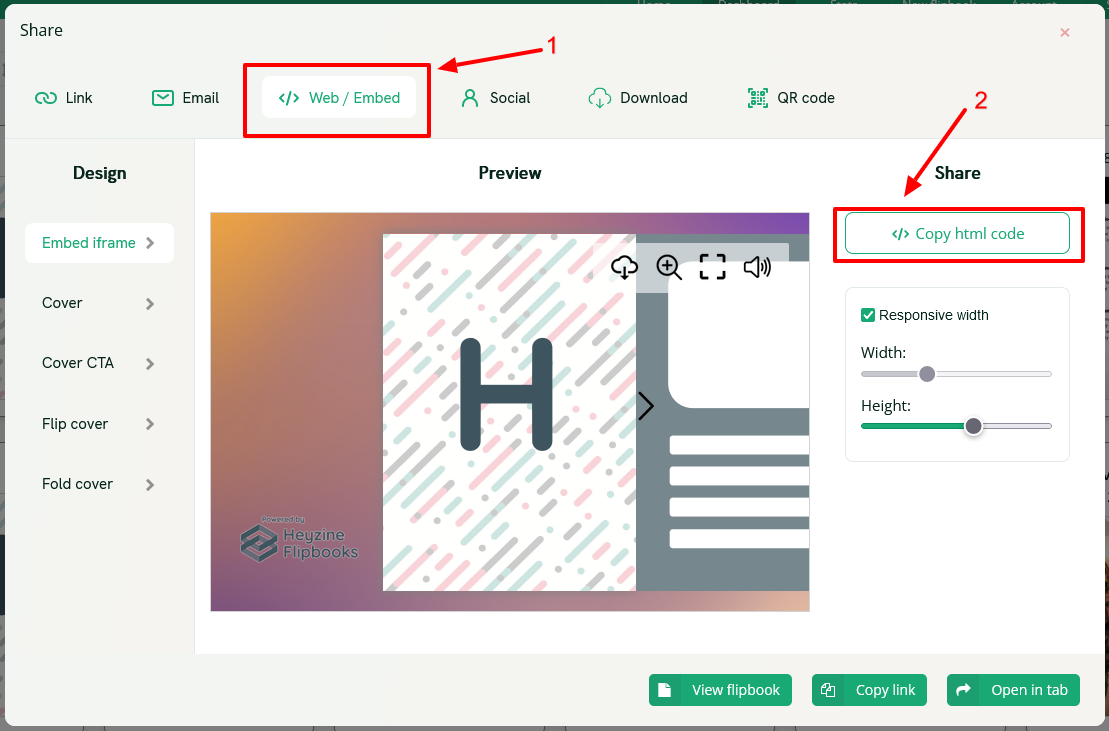Click the sound speaker icon in preview
The height and width of the screenshot is (731, 1109).
[x=757, y=267]
